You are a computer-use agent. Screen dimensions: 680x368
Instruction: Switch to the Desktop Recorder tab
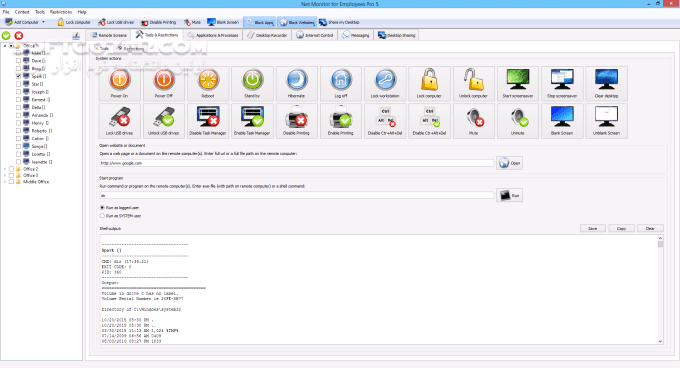(x=268, y=35)
